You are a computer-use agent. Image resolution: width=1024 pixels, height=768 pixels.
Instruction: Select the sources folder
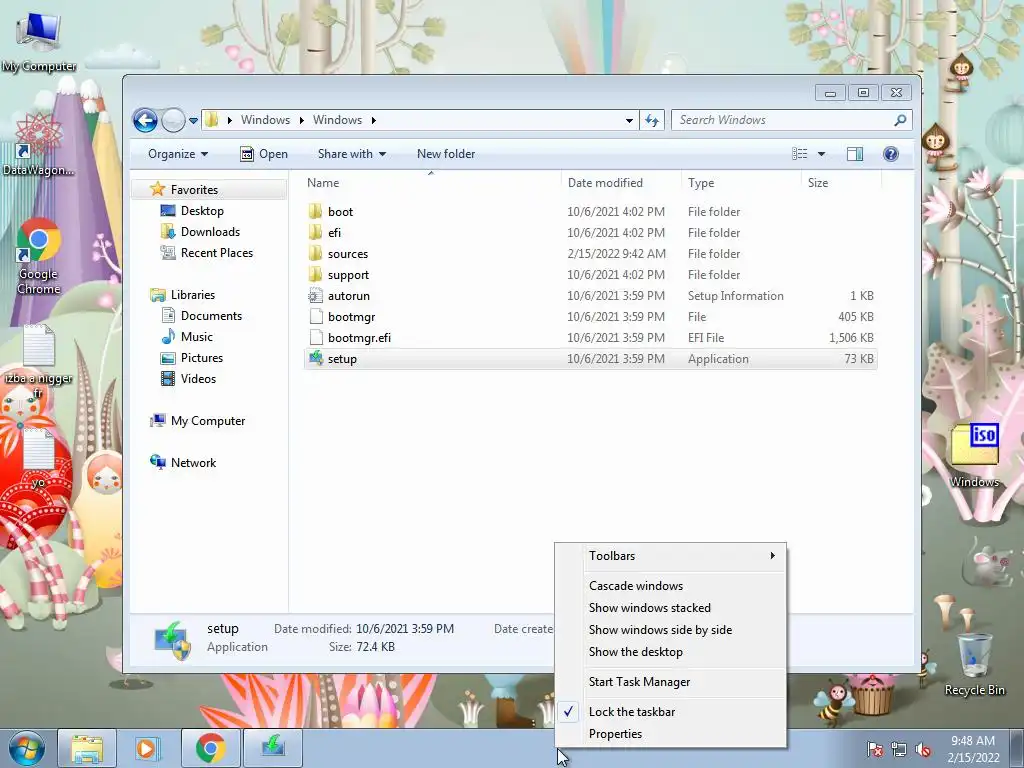[348, 253]
